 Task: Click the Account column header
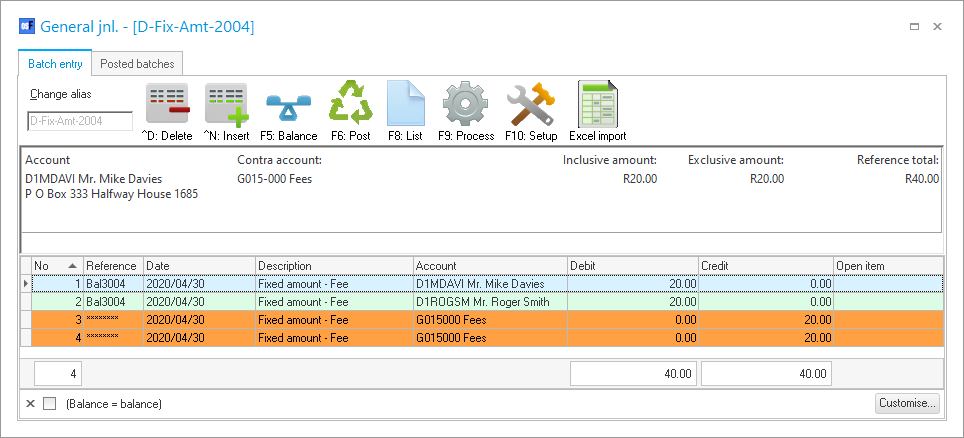pyautogui.click(x=489, y=266)
